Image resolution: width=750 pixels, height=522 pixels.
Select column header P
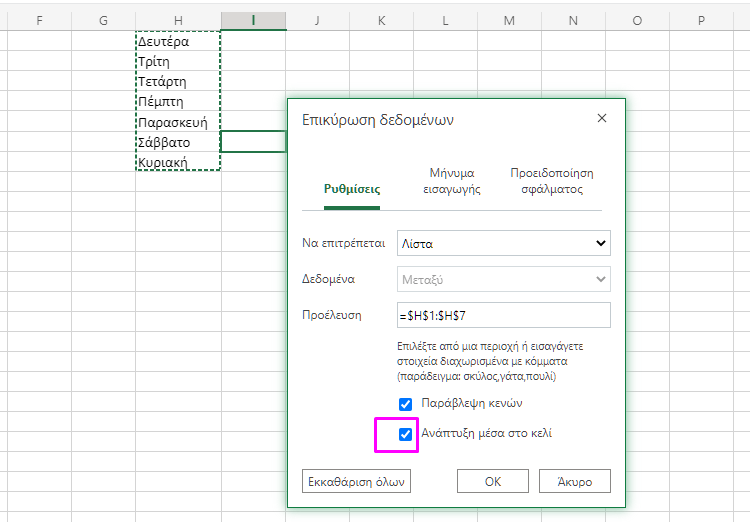[701, 20]
